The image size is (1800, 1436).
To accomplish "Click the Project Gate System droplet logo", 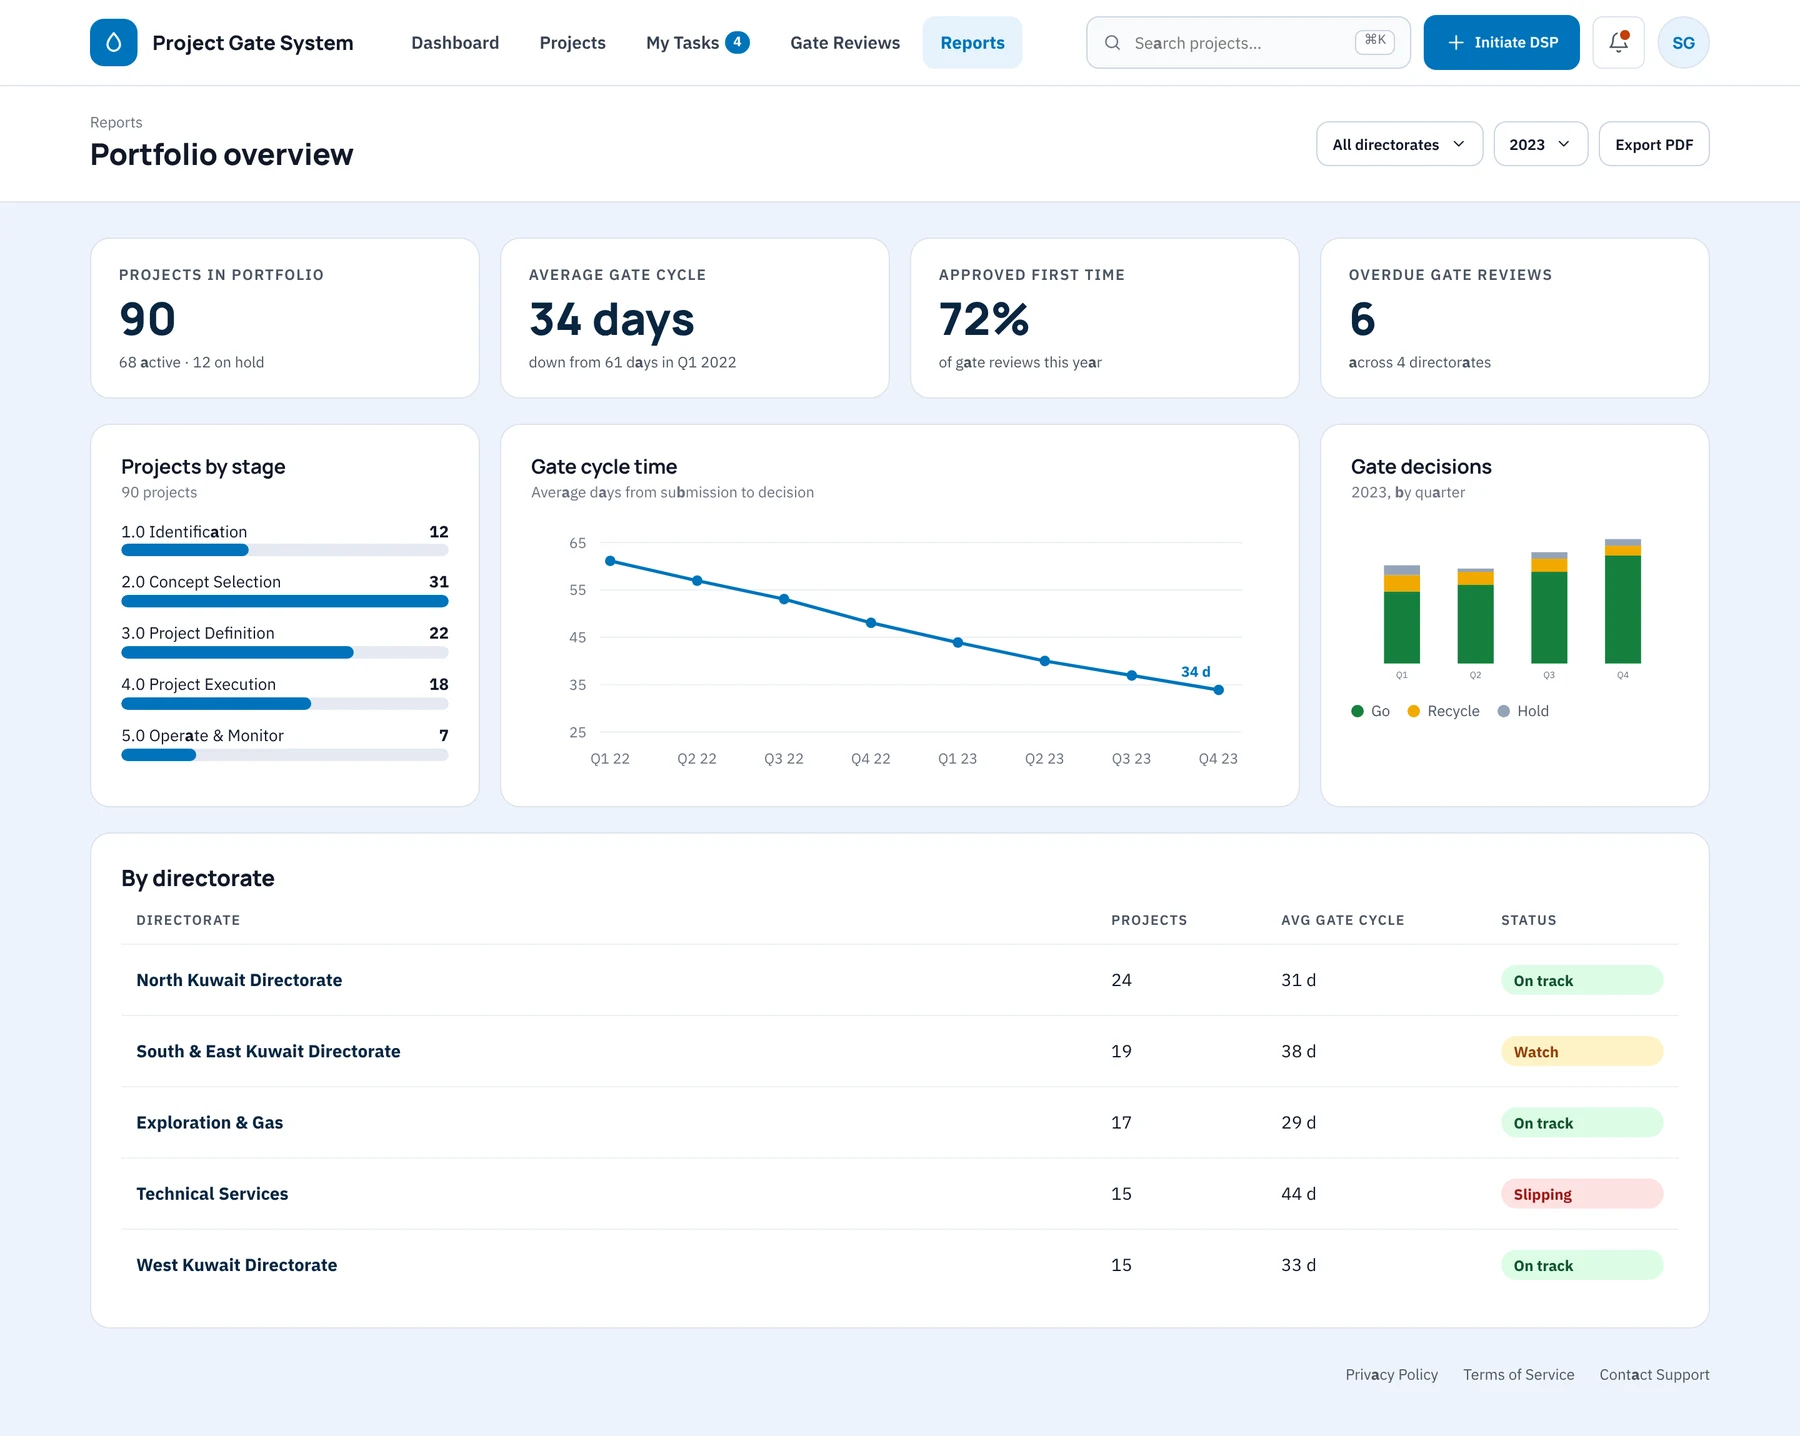I will [x=113, y=42].
